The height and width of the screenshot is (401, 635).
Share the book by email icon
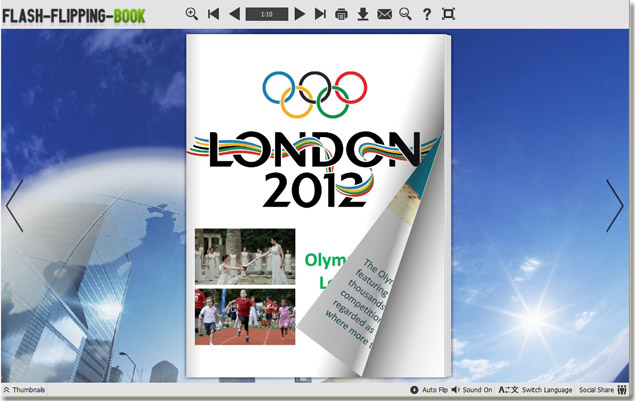coord(384,15)
